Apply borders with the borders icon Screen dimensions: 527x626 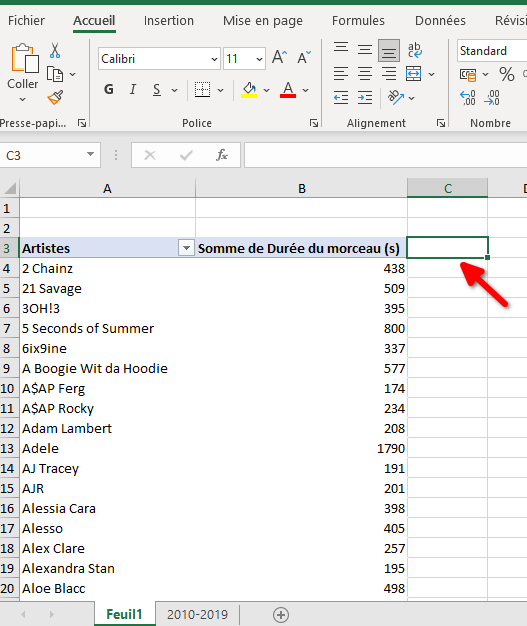(x=202, y=90)
